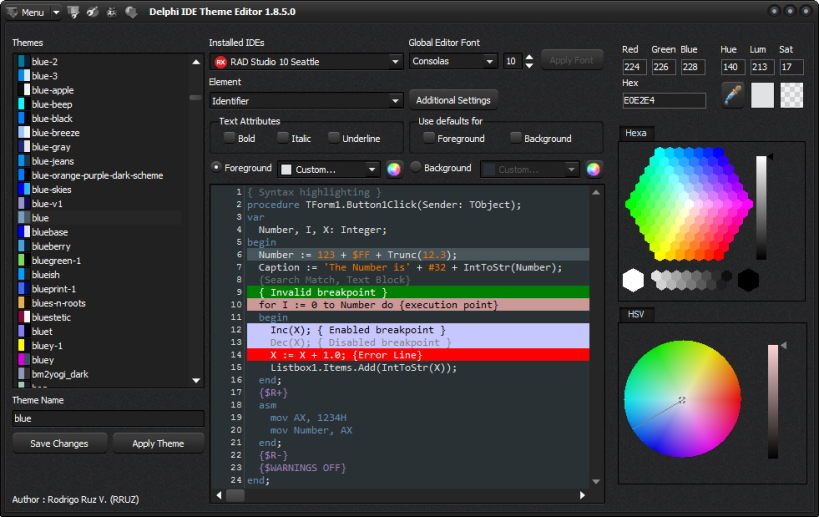Enable the Bold text attribute checkbox
The height and width of the screenshot is (517, 819).
click(x=230, y=138)
